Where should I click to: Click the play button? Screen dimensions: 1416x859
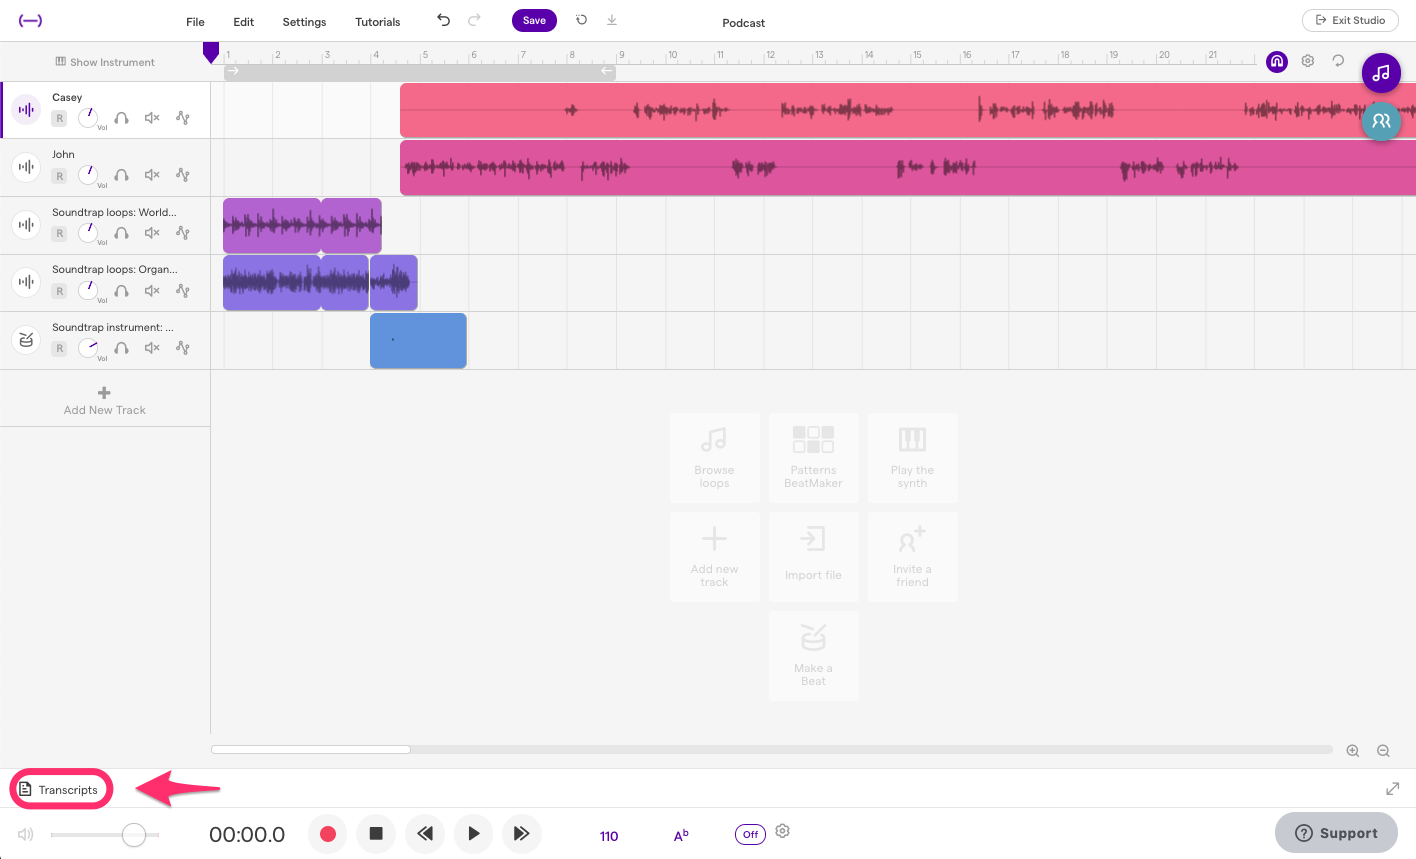click(473, 833)
